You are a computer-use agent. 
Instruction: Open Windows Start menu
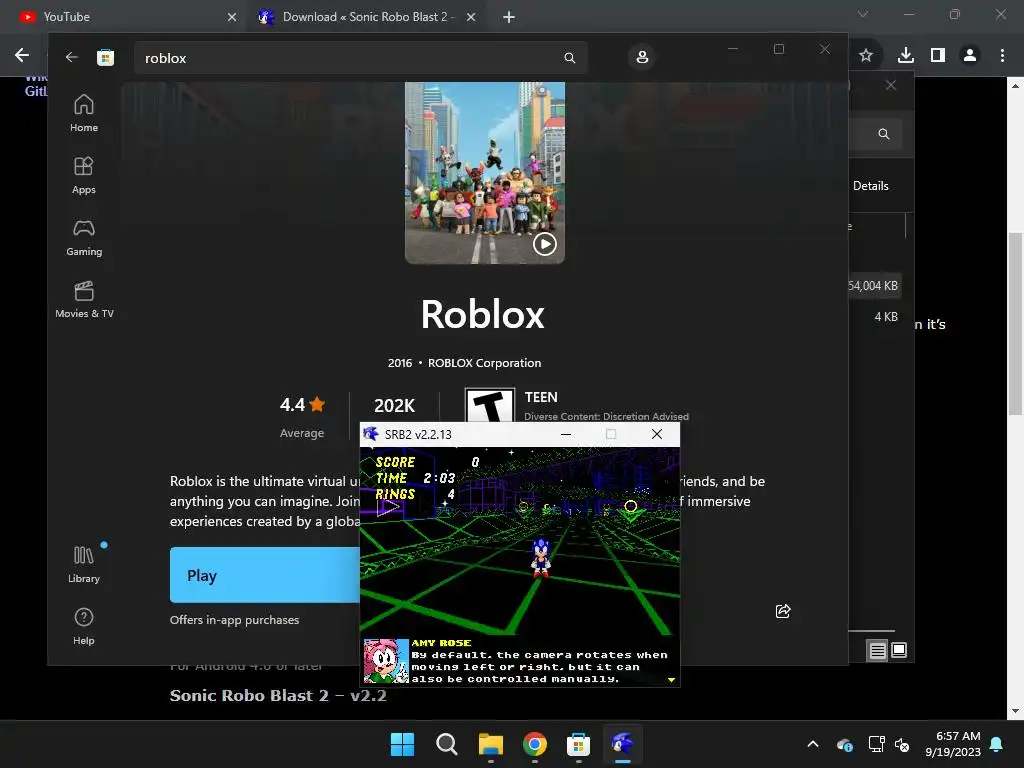[402, 744]
